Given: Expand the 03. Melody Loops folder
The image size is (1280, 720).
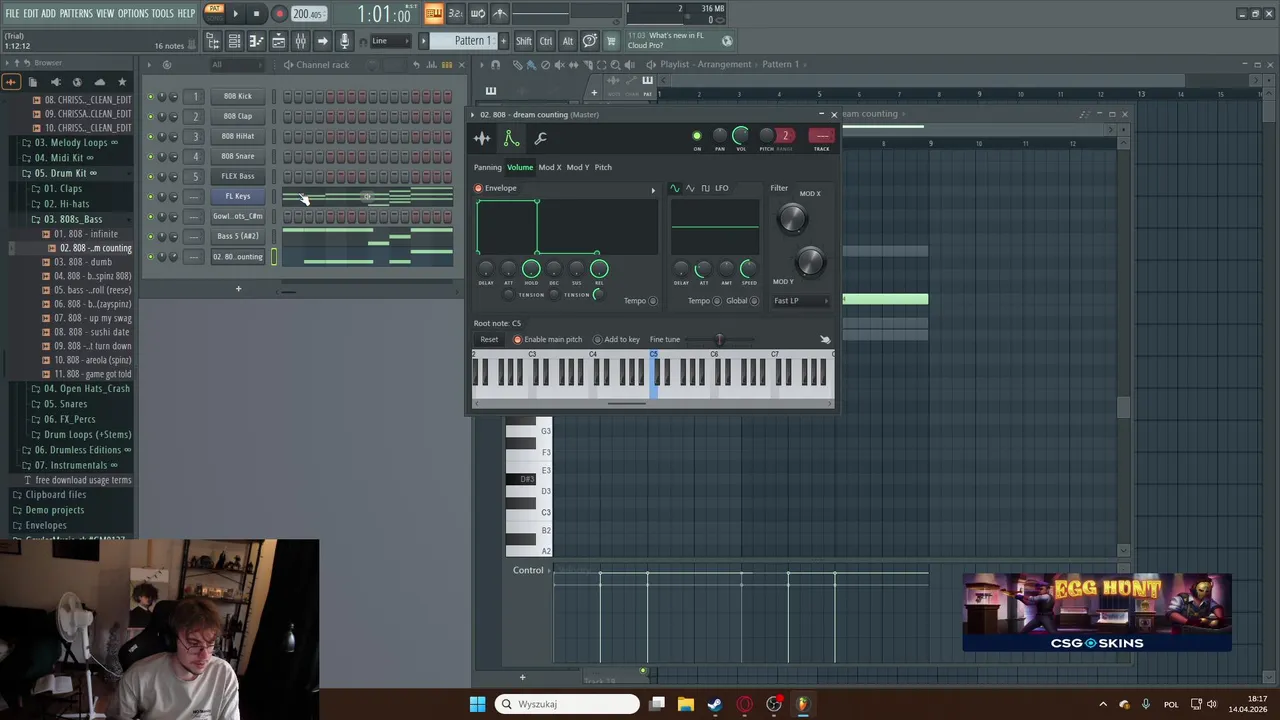Looking at the screenshot, I should pos(71,143).
